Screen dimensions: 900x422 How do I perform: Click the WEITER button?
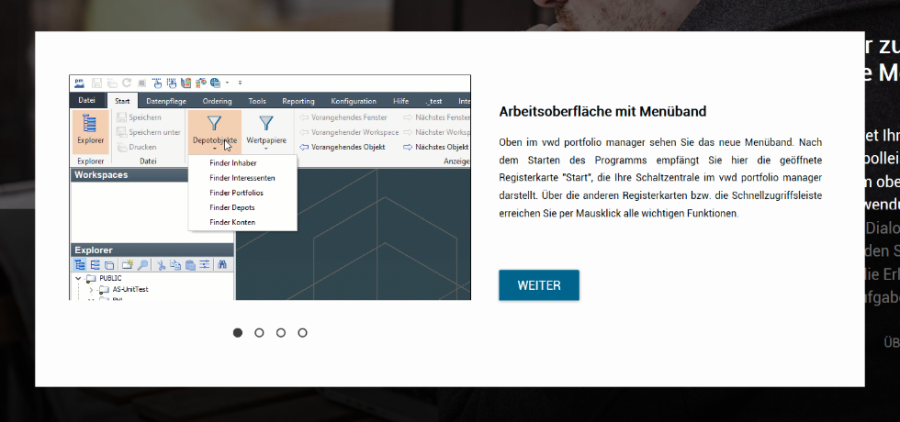539,285
